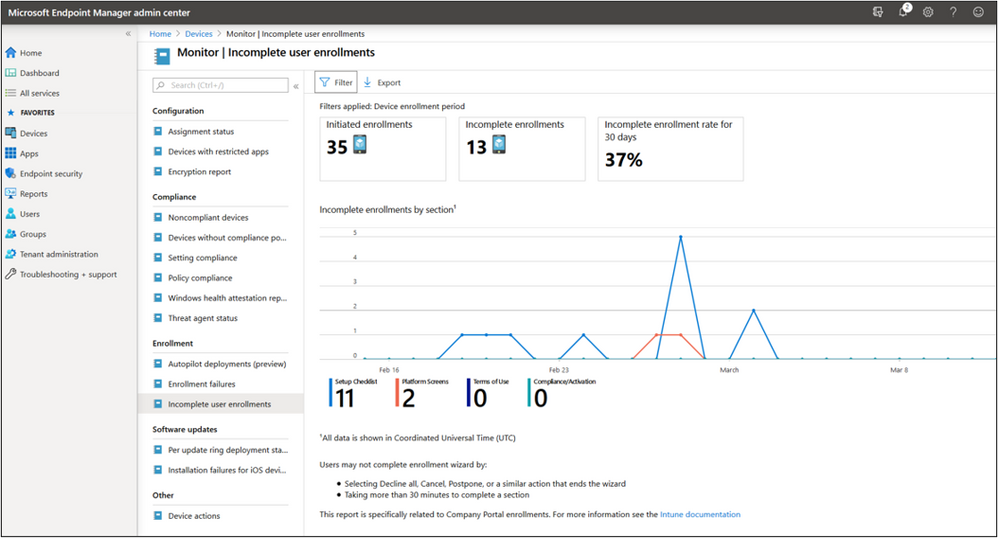Open the settings gear icon
Image resolution: width=998 pixels, height=538 pixels.
928,12
